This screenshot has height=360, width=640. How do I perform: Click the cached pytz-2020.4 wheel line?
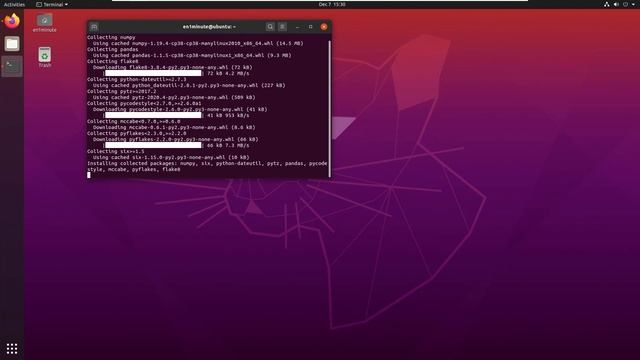174,97
